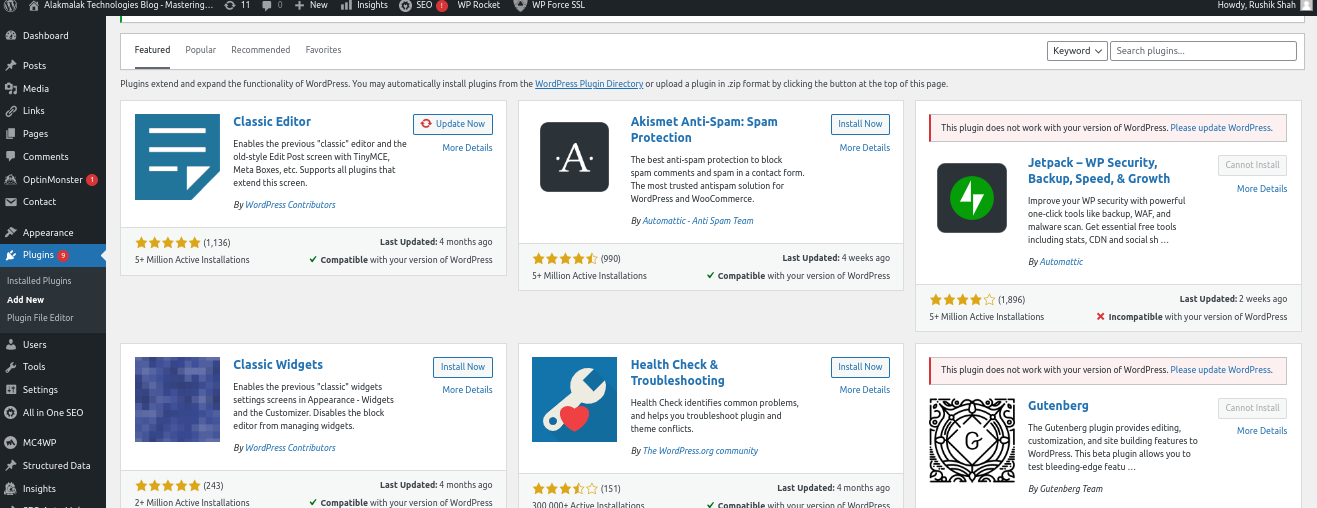
Task: Click the Jetpack plugin thumbnail
Action: coord(972,198)
